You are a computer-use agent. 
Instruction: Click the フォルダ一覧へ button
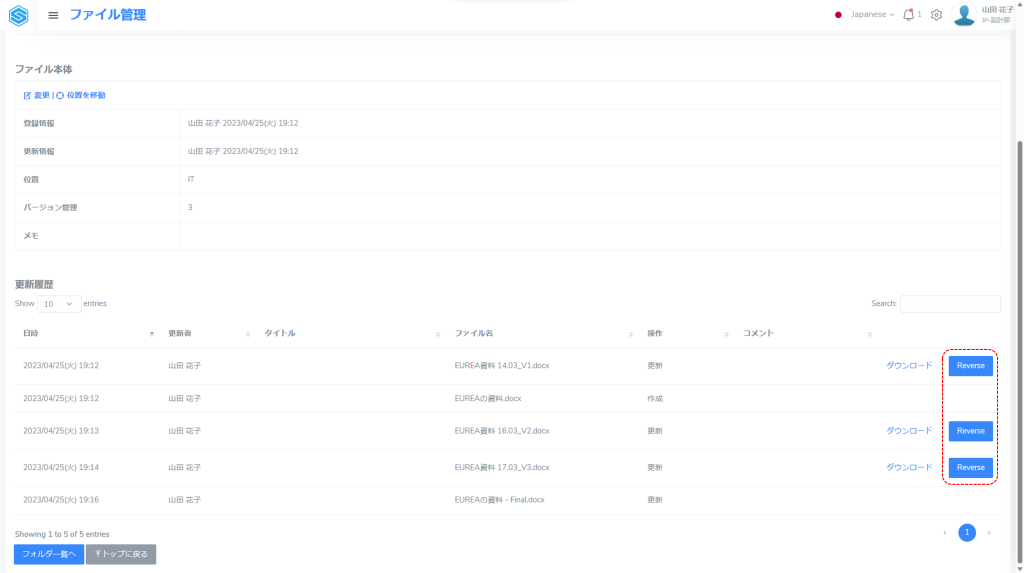(x=49, y=554)
